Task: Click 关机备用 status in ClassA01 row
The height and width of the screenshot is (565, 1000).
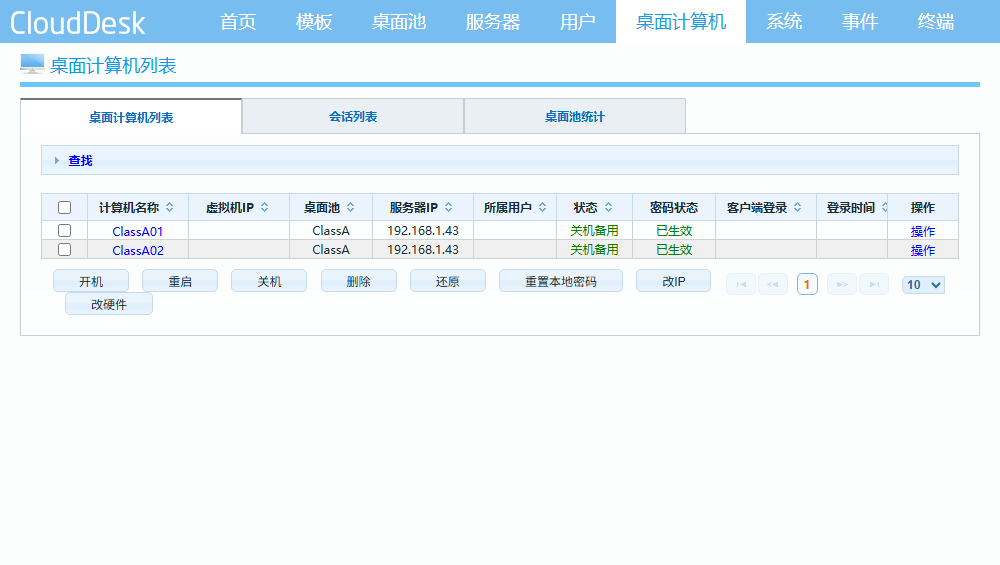Action: (594, 230)
